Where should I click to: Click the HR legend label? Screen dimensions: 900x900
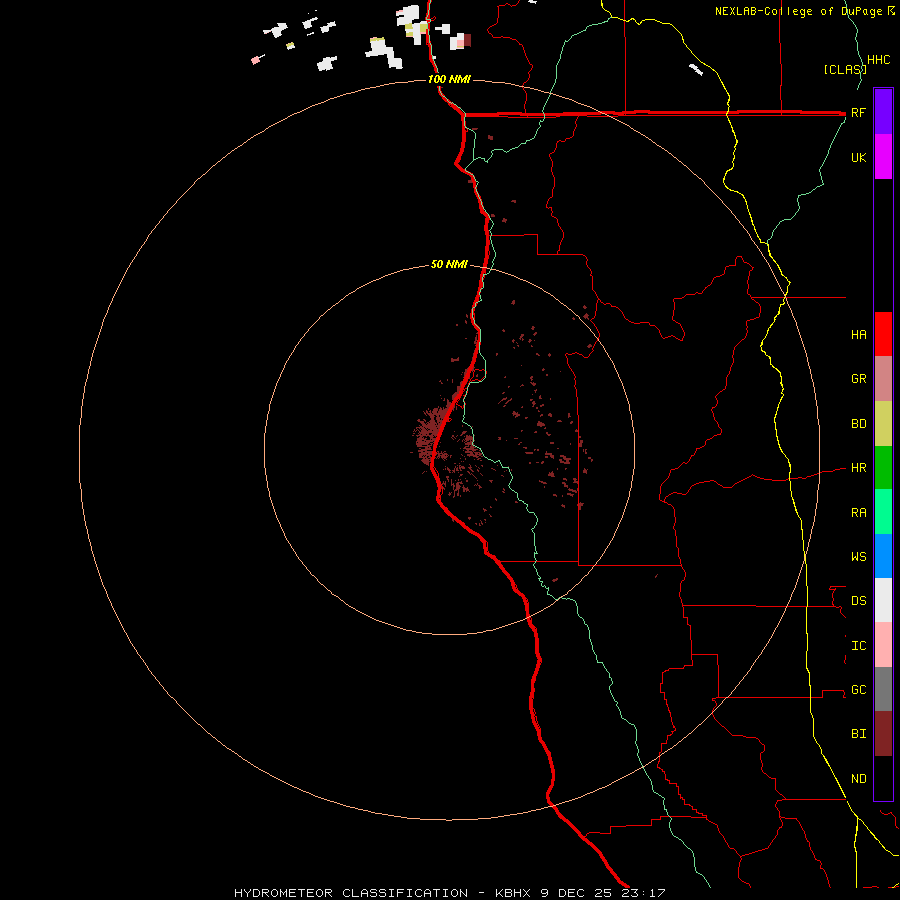[858, 468]
